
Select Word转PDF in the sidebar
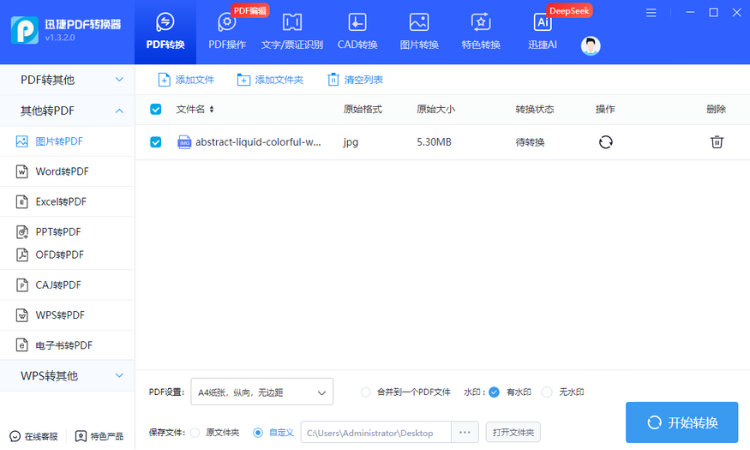pyautogui.click(x=61, y=172)
